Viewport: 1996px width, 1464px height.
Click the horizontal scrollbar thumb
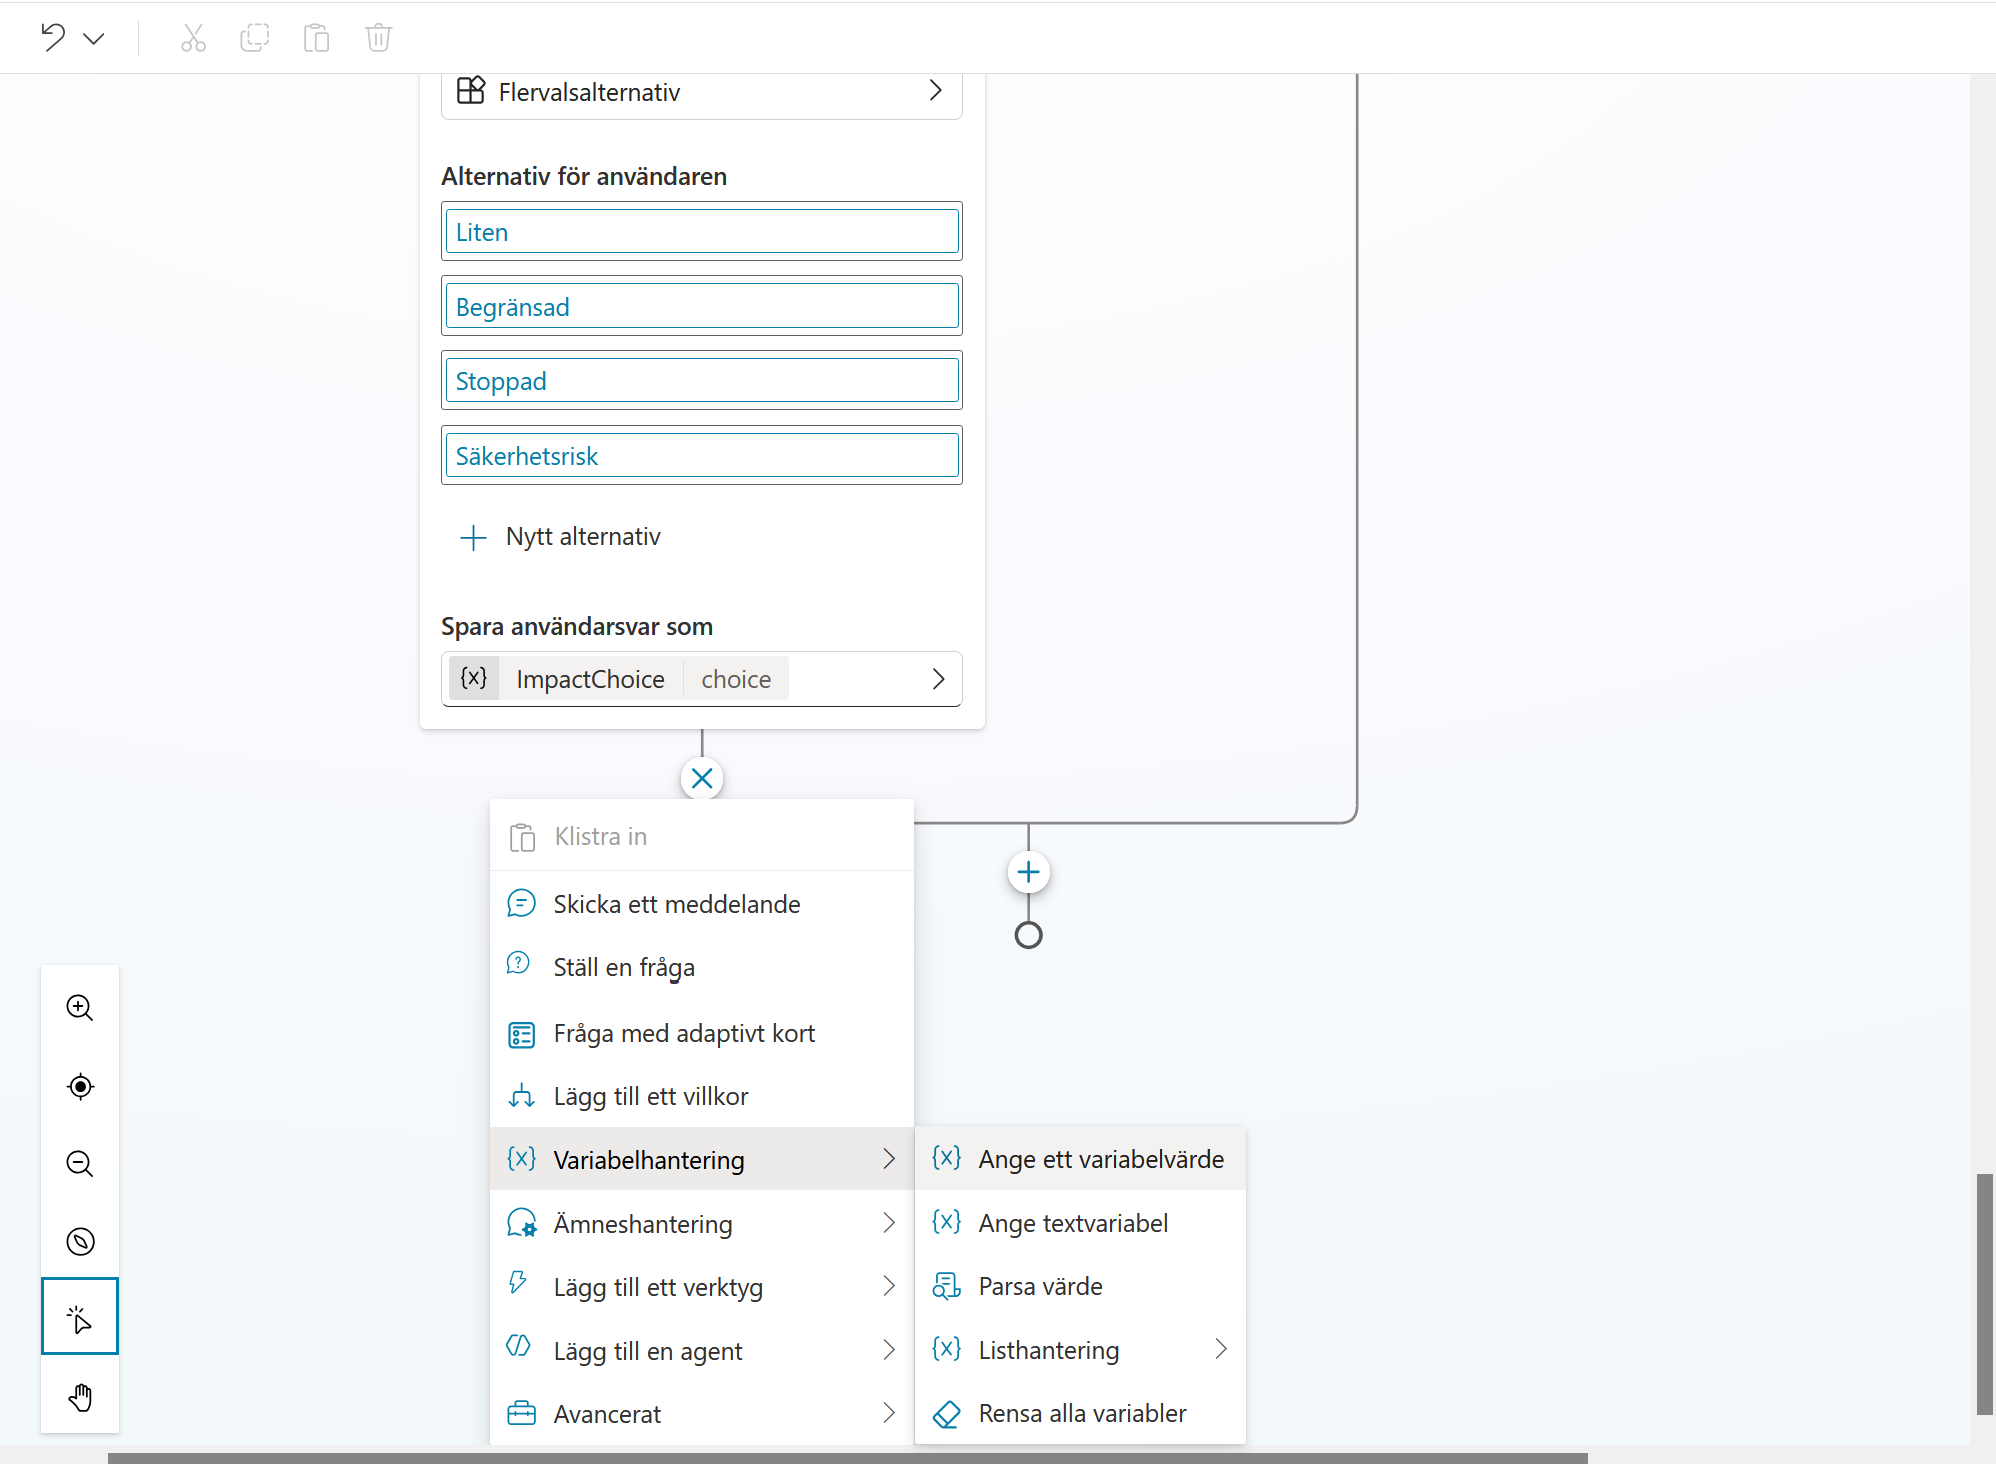tap(848, 1458)
